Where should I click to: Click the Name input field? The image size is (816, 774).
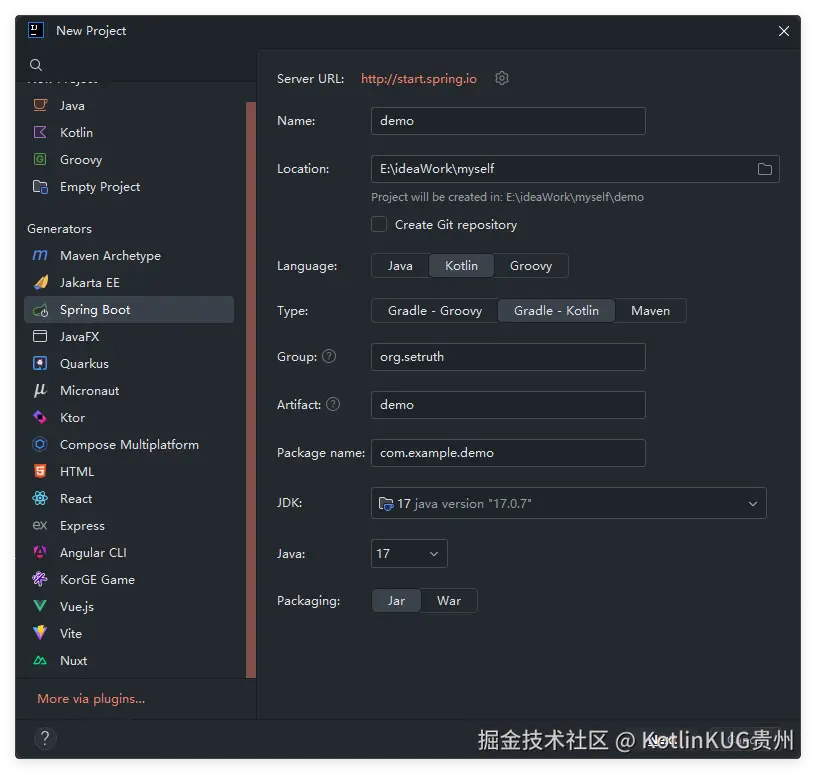point(508,121)
